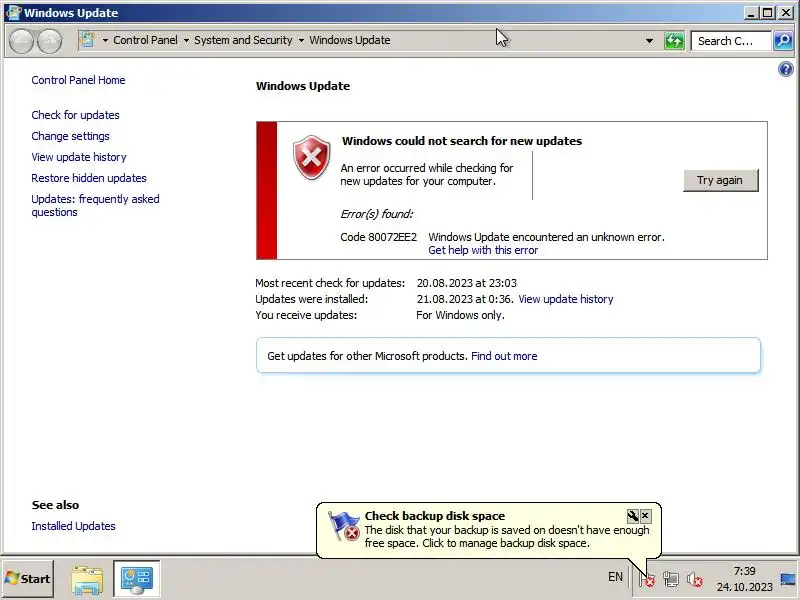The height and width of the screenshot is (600, 800).
Task: Open address bar history dropdown
Action: click(649, 41)
